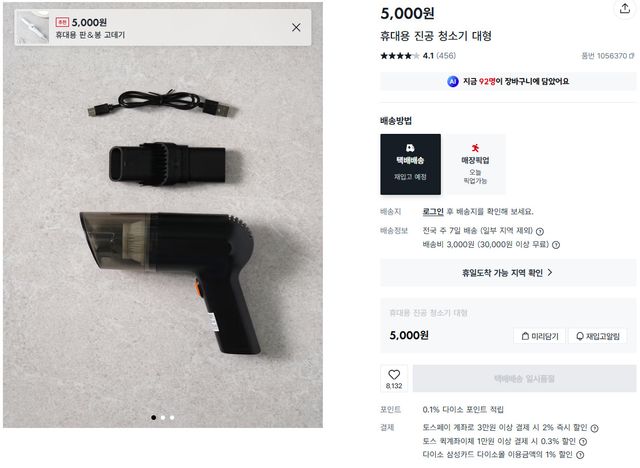Screen dimensions: 640x468
Task: Click info icon next to 삼성카드 discount
Action: [582, 455]
